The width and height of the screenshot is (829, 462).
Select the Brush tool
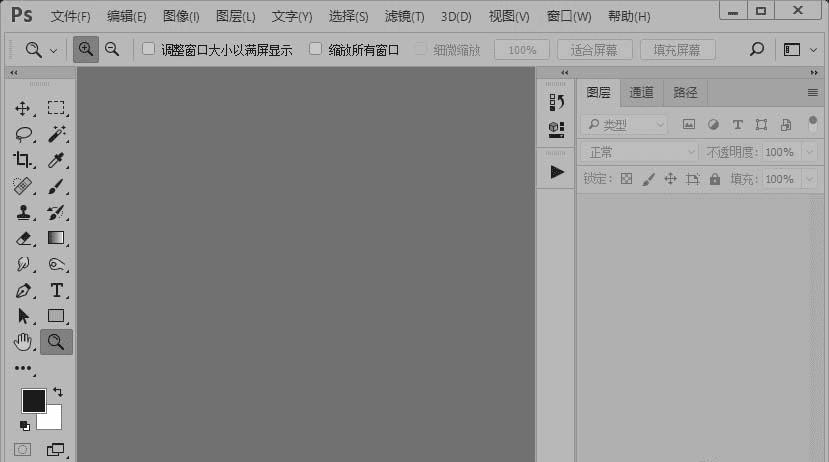56,186
